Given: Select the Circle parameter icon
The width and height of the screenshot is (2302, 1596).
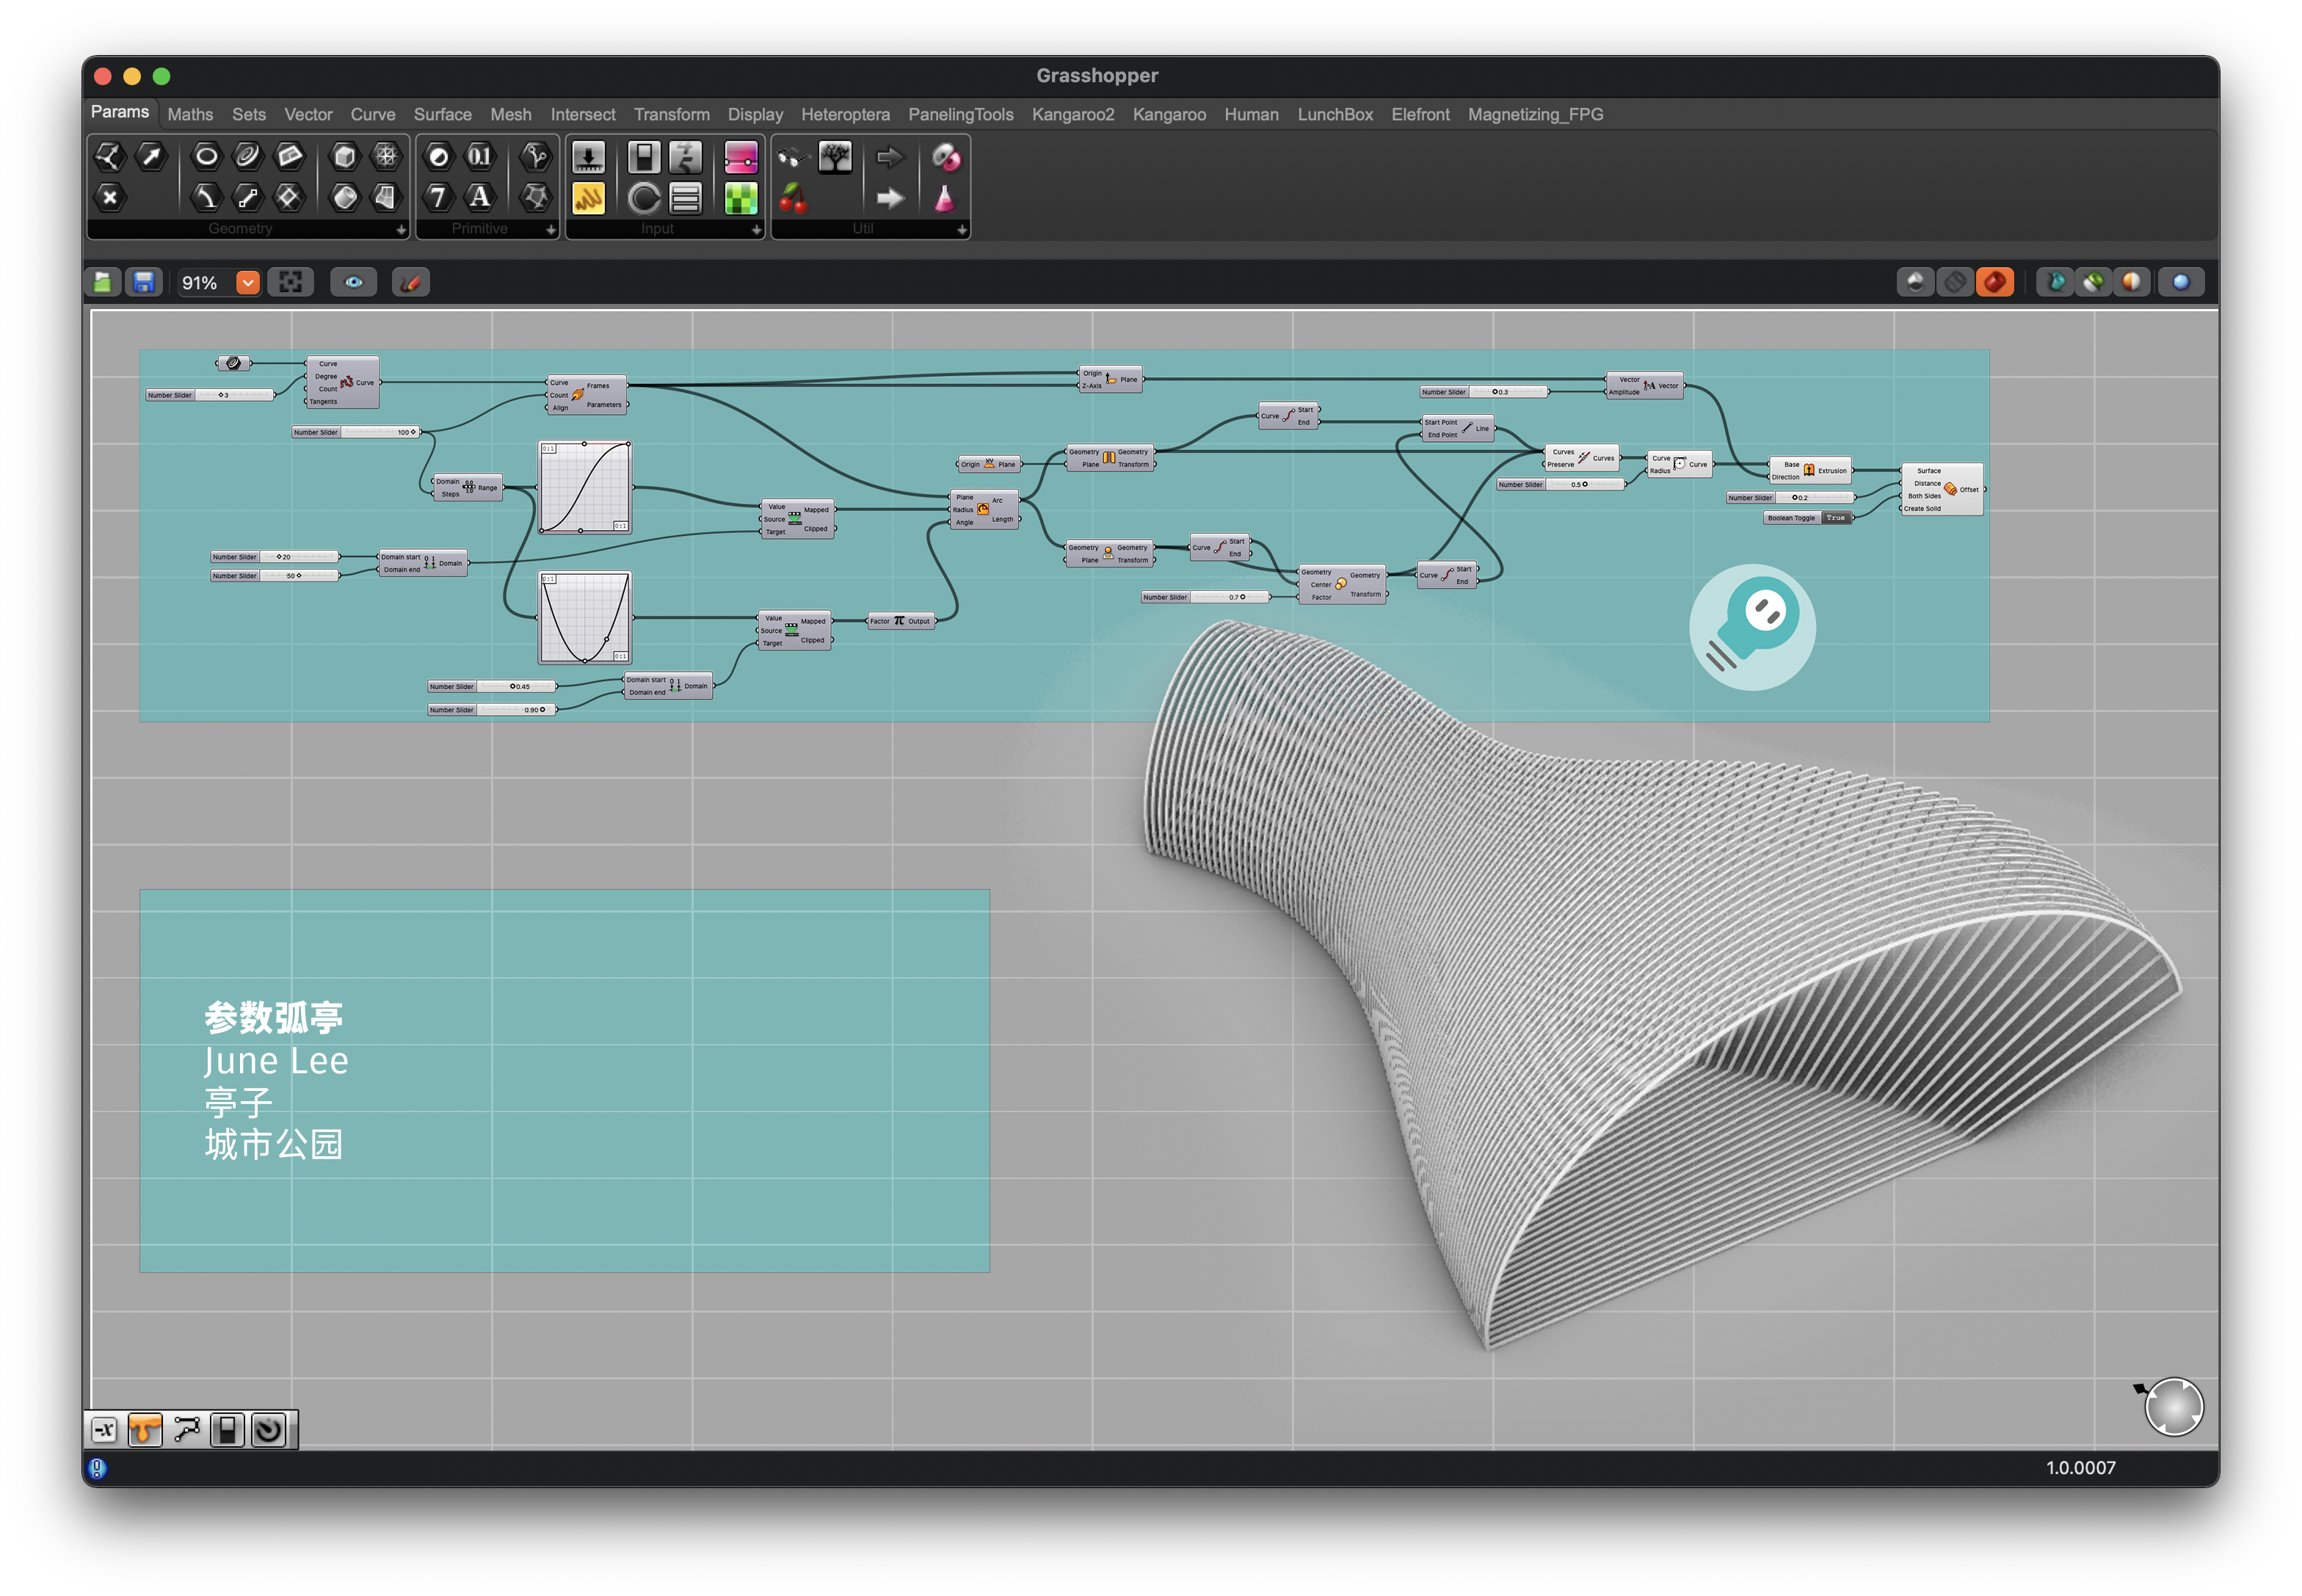Looking at the screenshot, I should [x=206, y=156].
